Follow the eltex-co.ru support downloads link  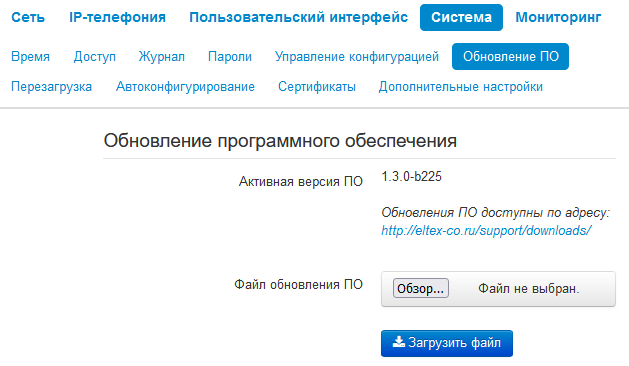pos(486,230)
